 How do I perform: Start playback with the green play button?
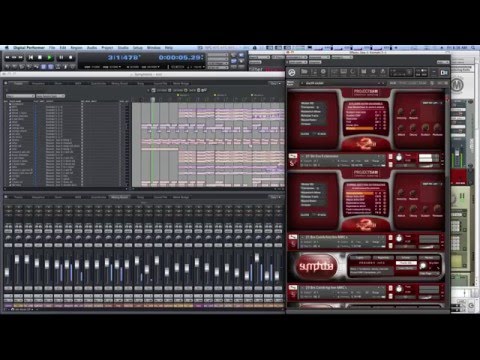point(50,58)
